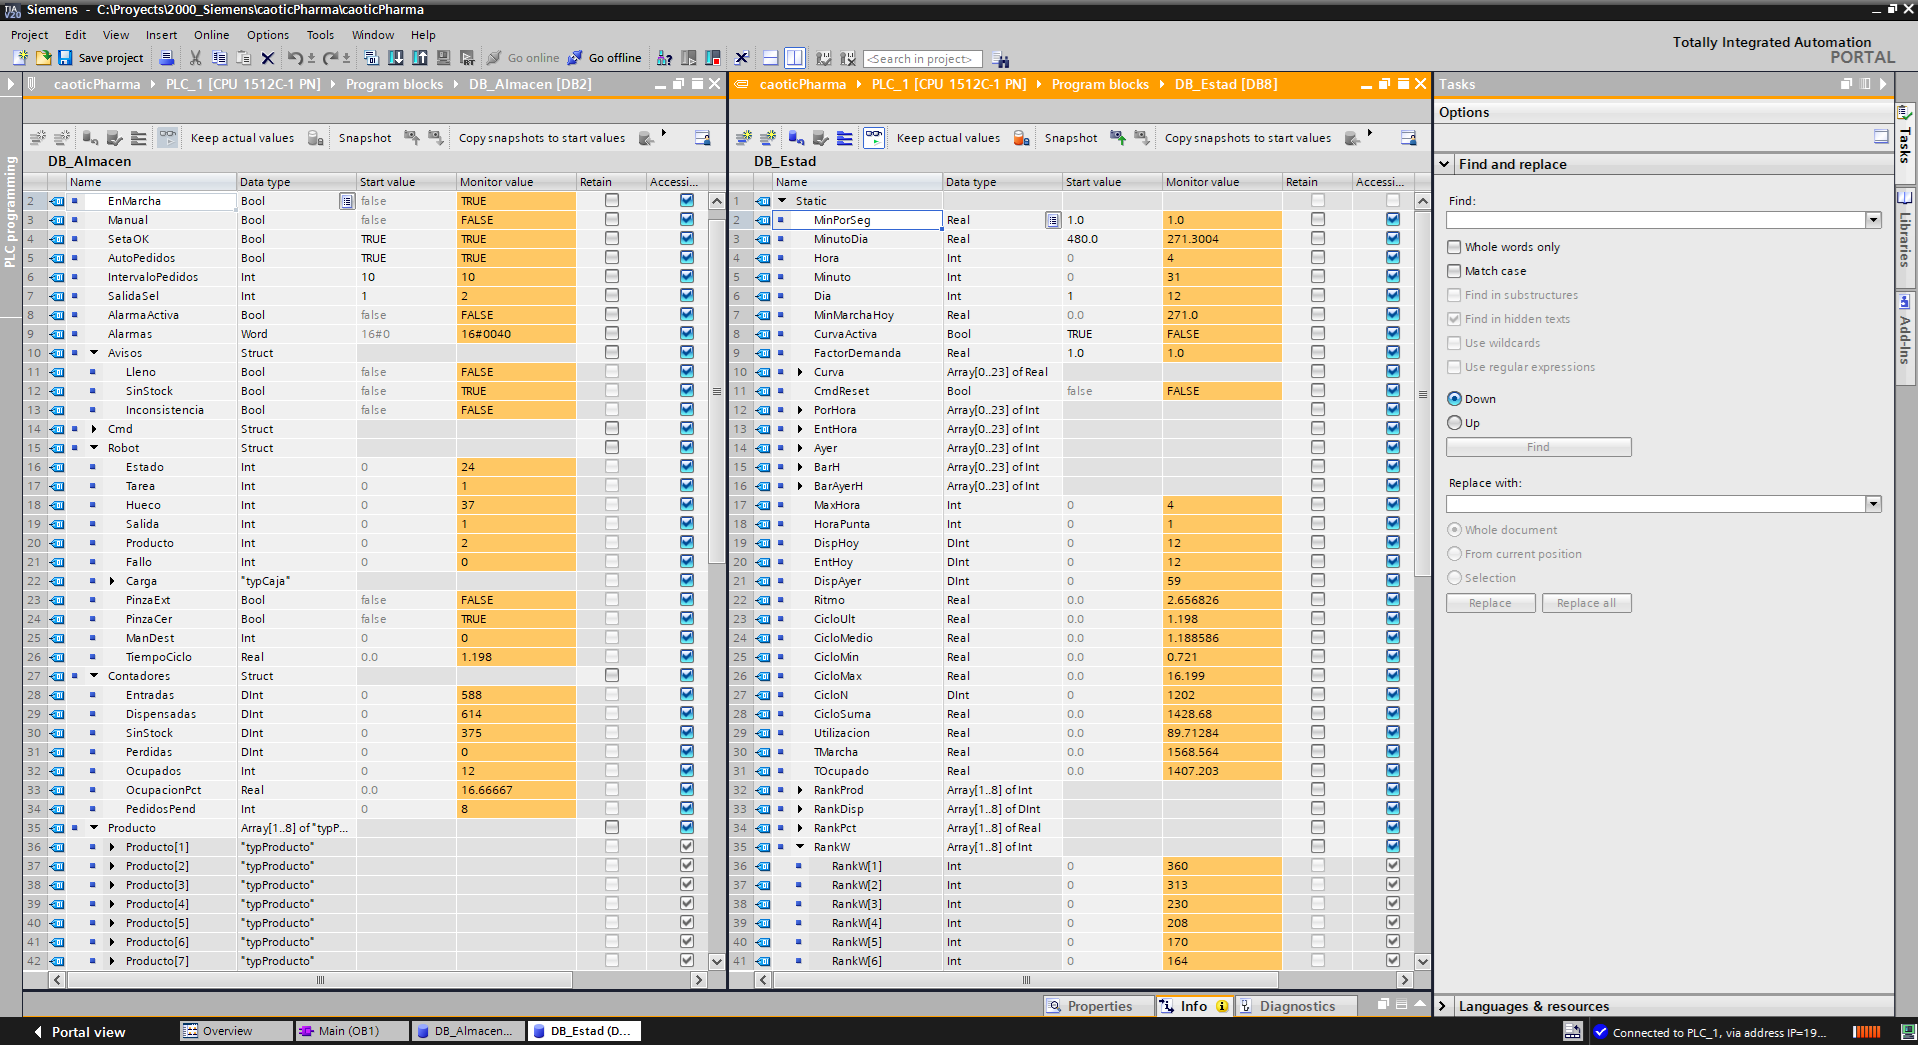This screenshot has width=1919, height=1046.
Task: Expand the Cmd struct row
Action: 94,429
